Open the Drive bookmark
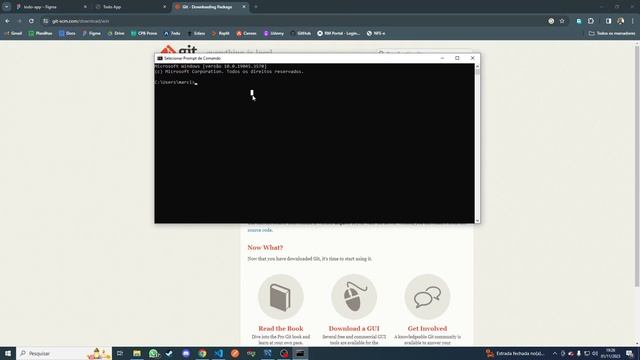Screen dimensions: 640x360 click(x=116, y=33)
